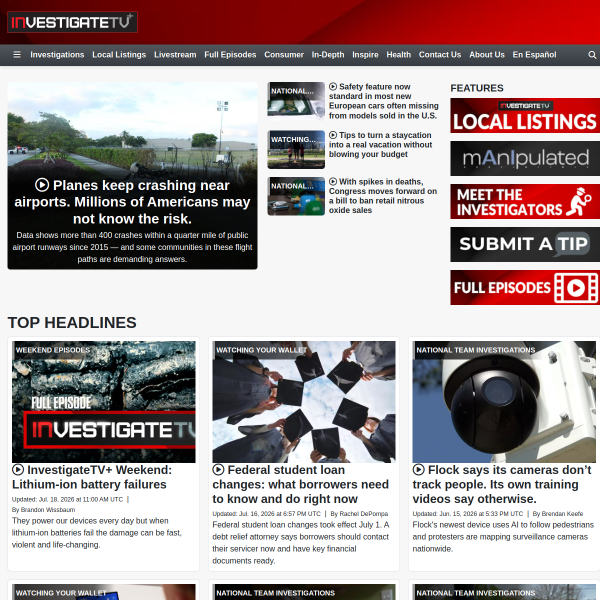
Task: Open the hamburger menu icon
Action: click(x=17, y=55)
